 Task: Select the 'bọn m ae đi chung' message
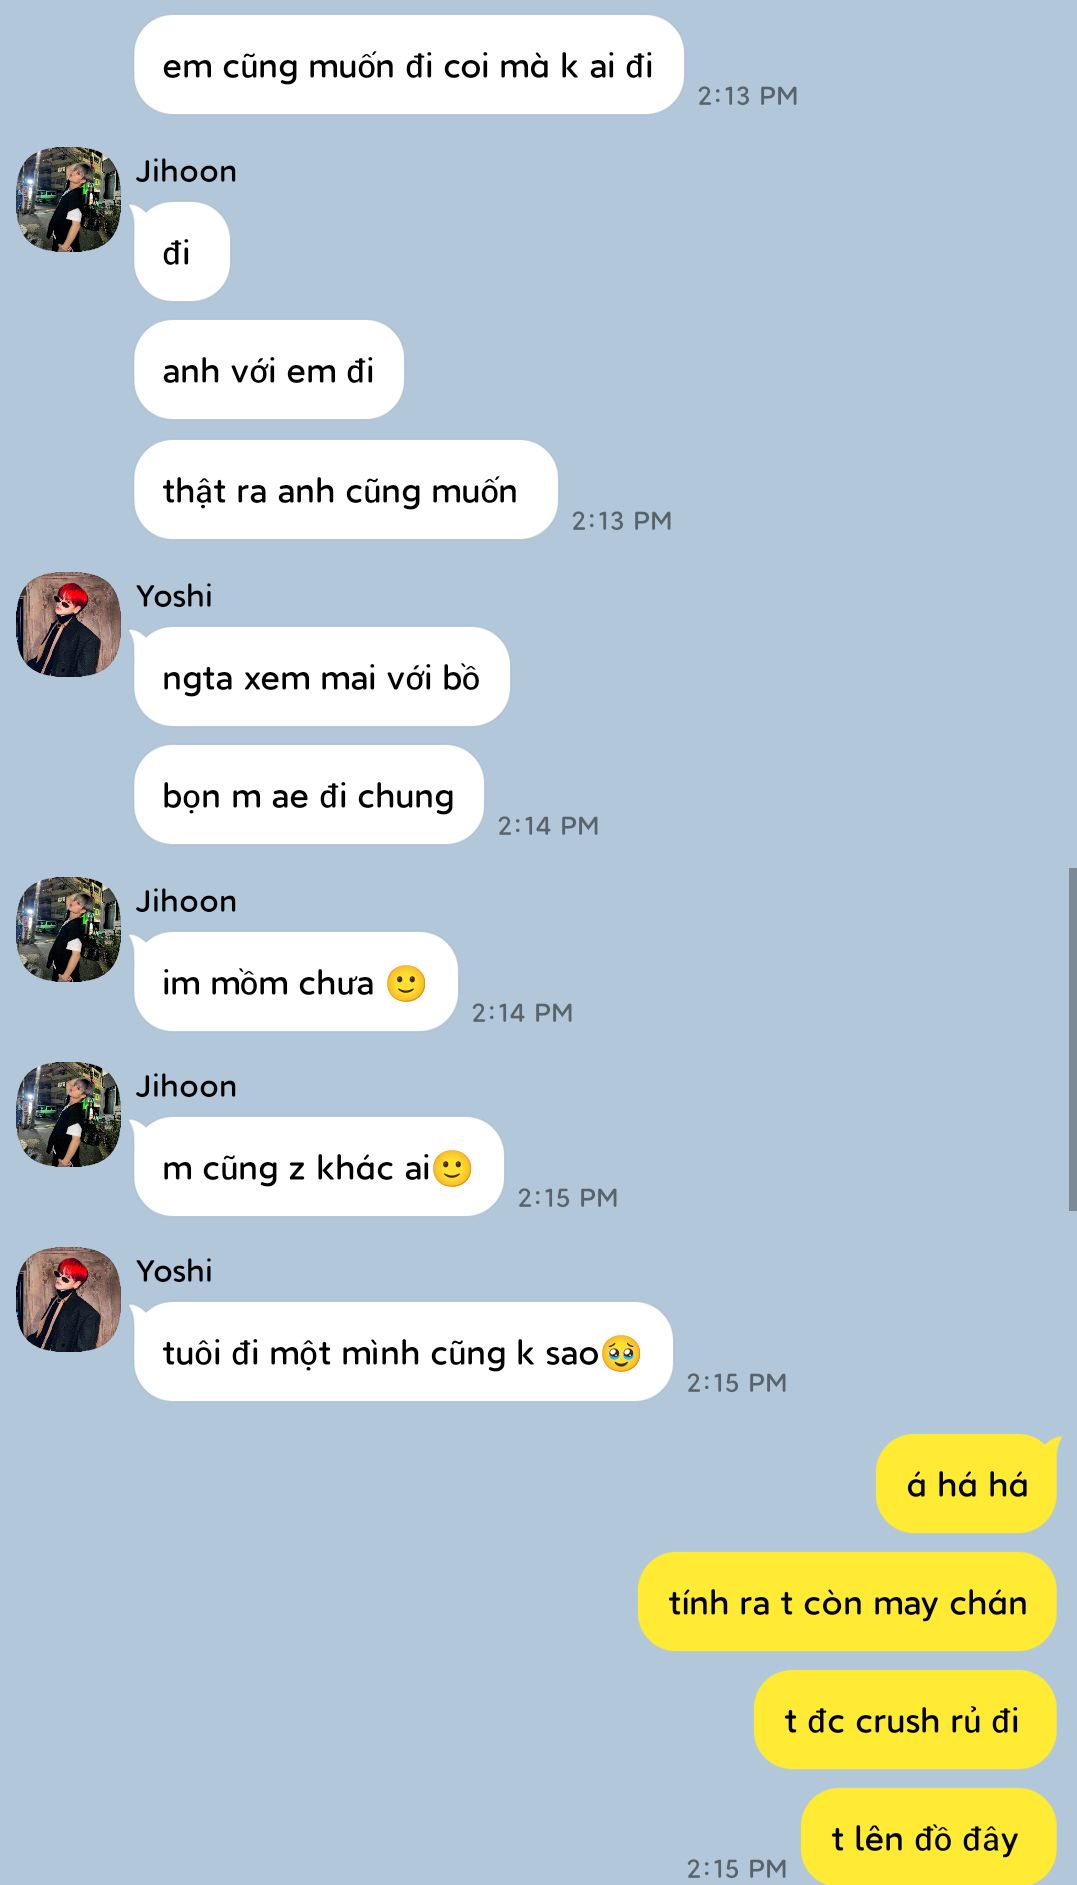(x=309, y=795)
